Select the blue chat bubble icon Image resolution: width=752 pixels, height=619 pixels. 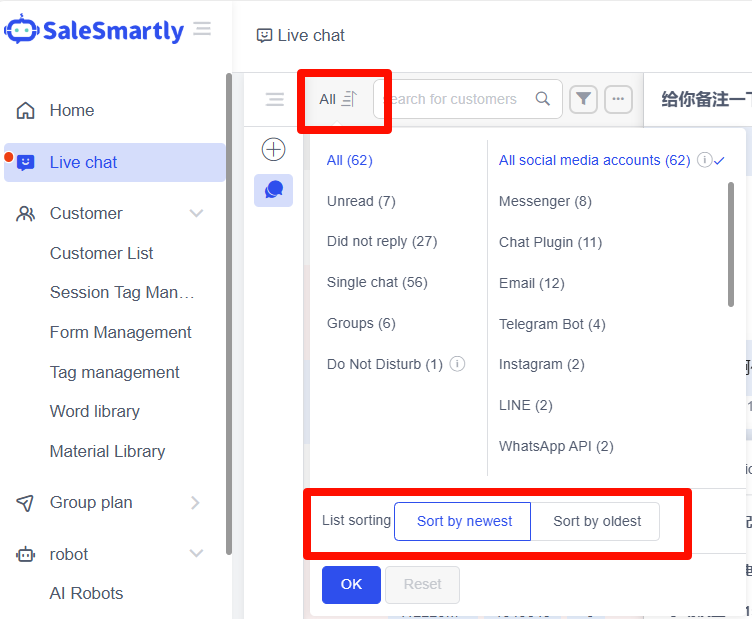[x=273, y=190]
